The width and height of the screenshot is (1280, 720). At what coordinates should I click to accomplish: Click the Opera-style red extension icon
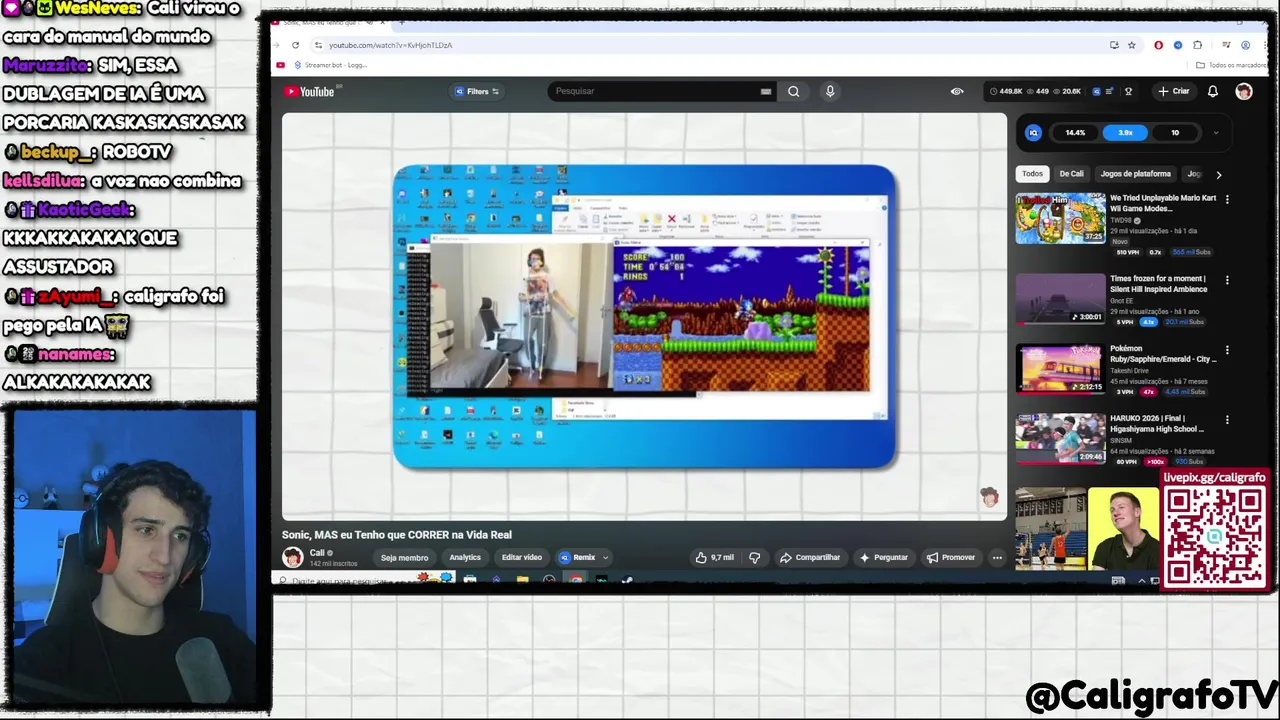[x=1159, y=45]
